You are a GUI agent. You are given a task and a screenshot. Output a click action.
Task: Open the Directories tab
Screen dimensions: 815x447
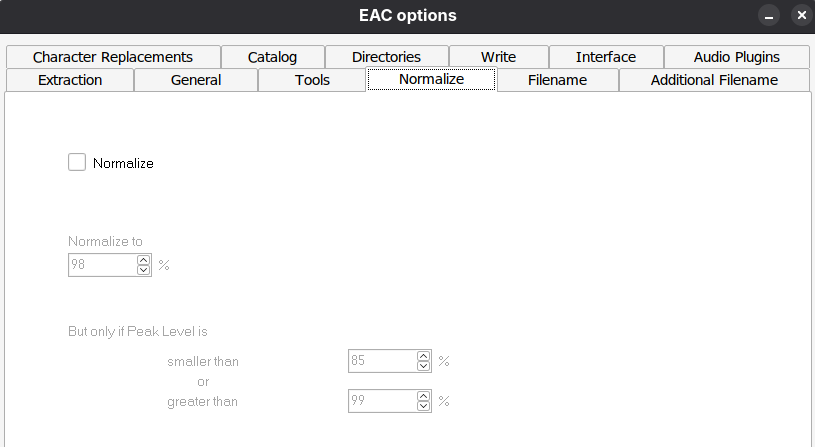coord(386,57)
